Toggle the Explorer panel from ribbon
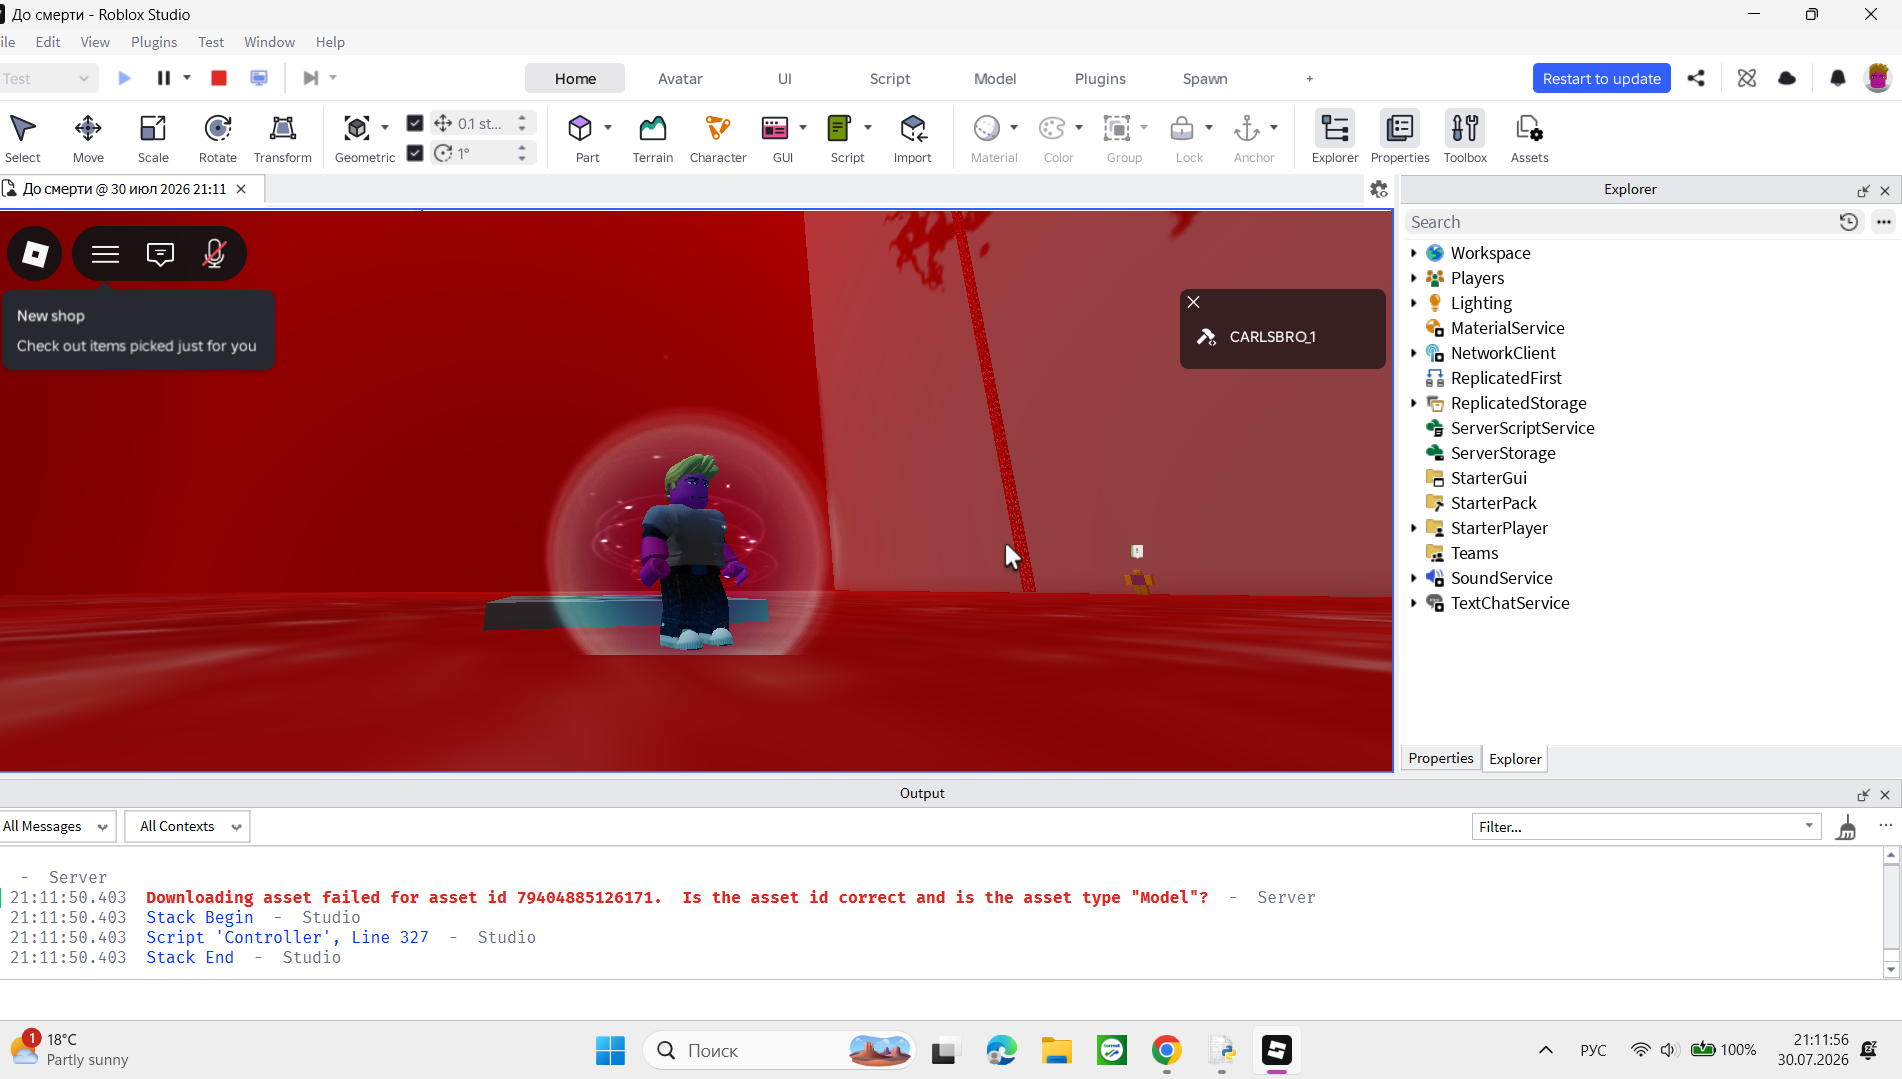 tap(1335, 138)
